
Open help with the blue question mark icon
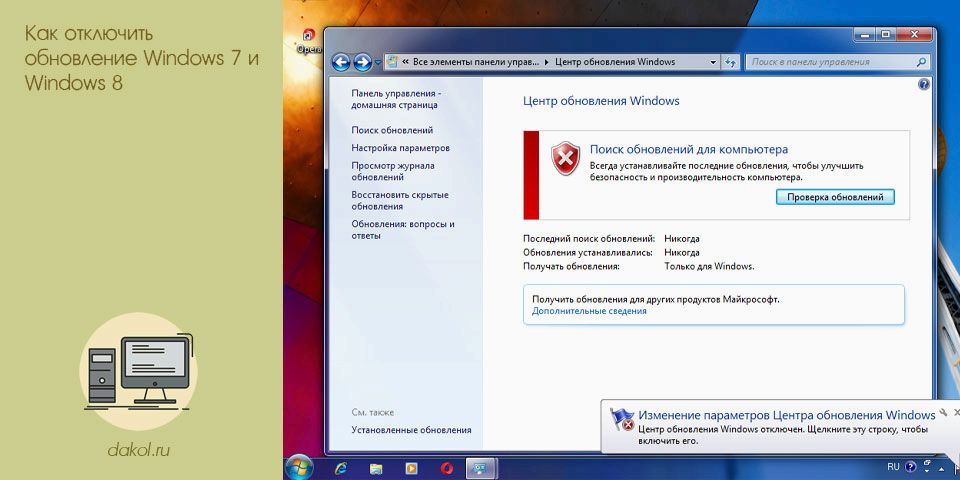(x=924, y=84)
